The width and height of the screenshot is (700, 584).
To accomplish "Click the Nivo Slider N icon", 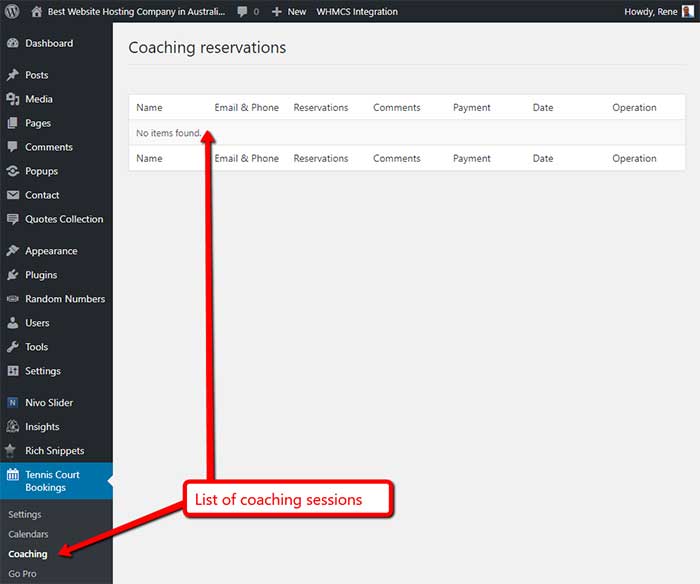I will 13,403.
